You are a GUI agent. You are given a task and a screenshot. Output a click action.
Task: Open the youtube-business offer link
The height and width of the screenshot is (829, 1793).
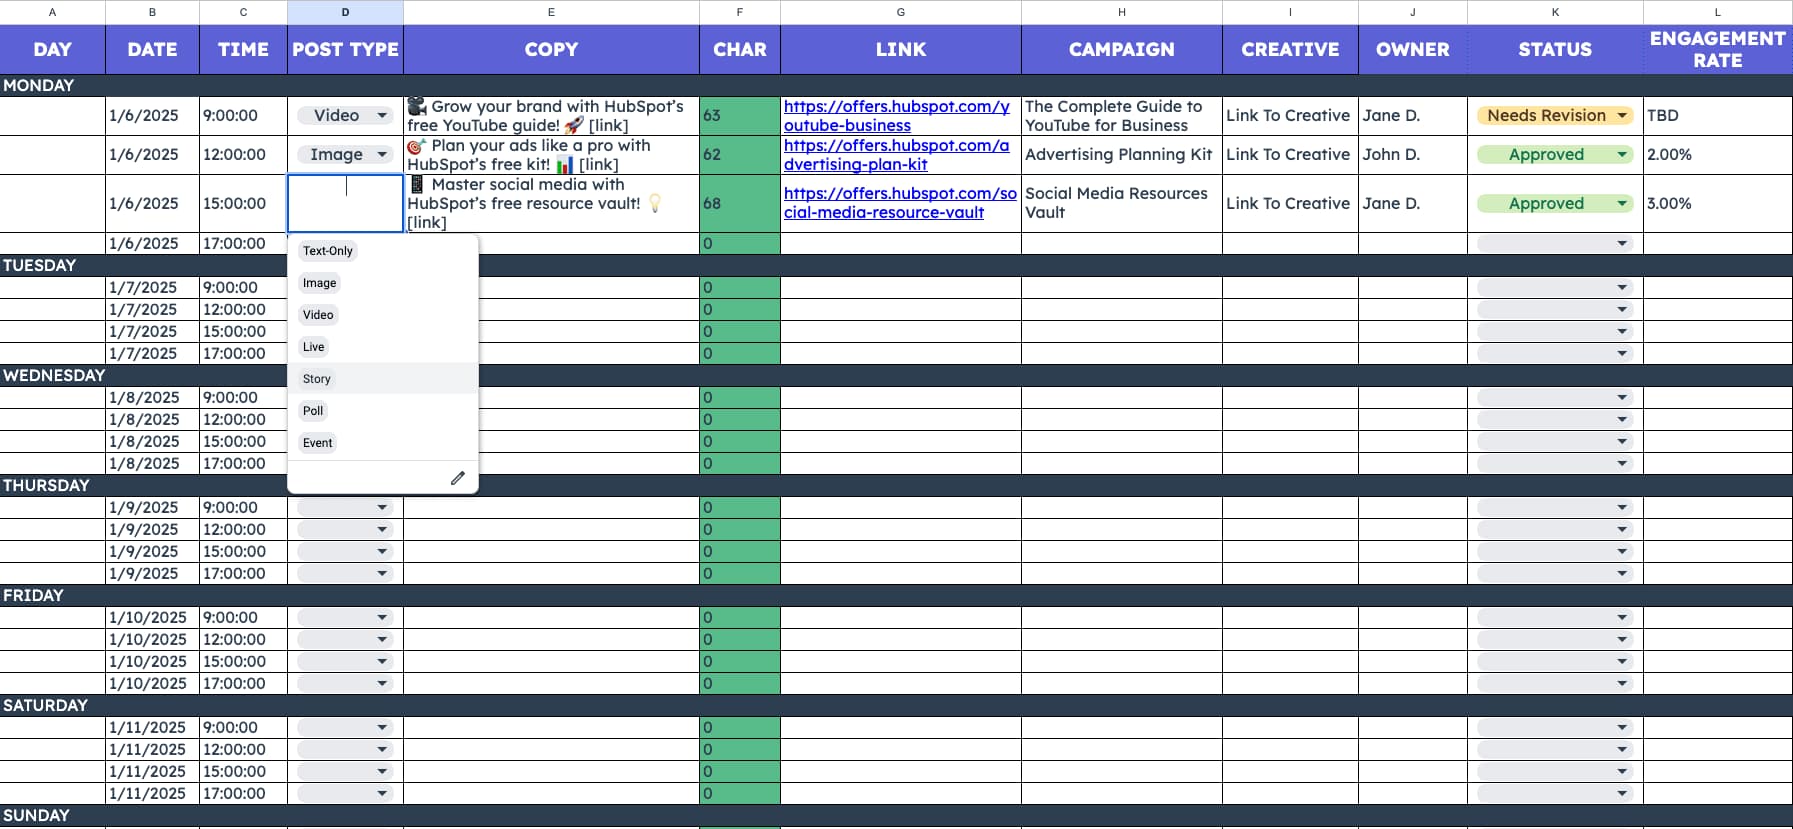click(896, 116)
